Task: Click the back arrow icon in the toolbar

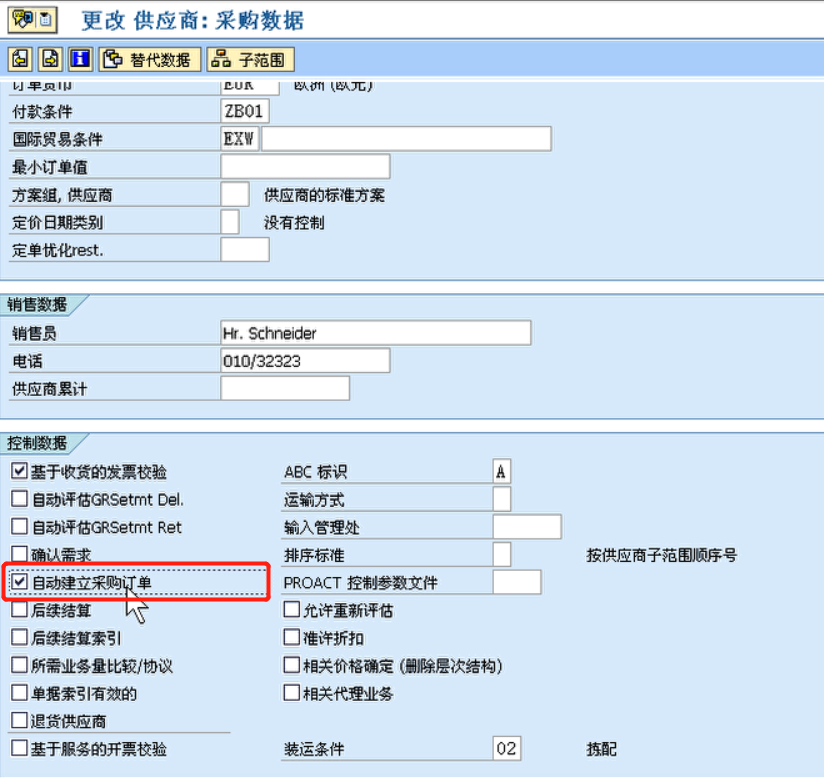Action: click(20, 58)
